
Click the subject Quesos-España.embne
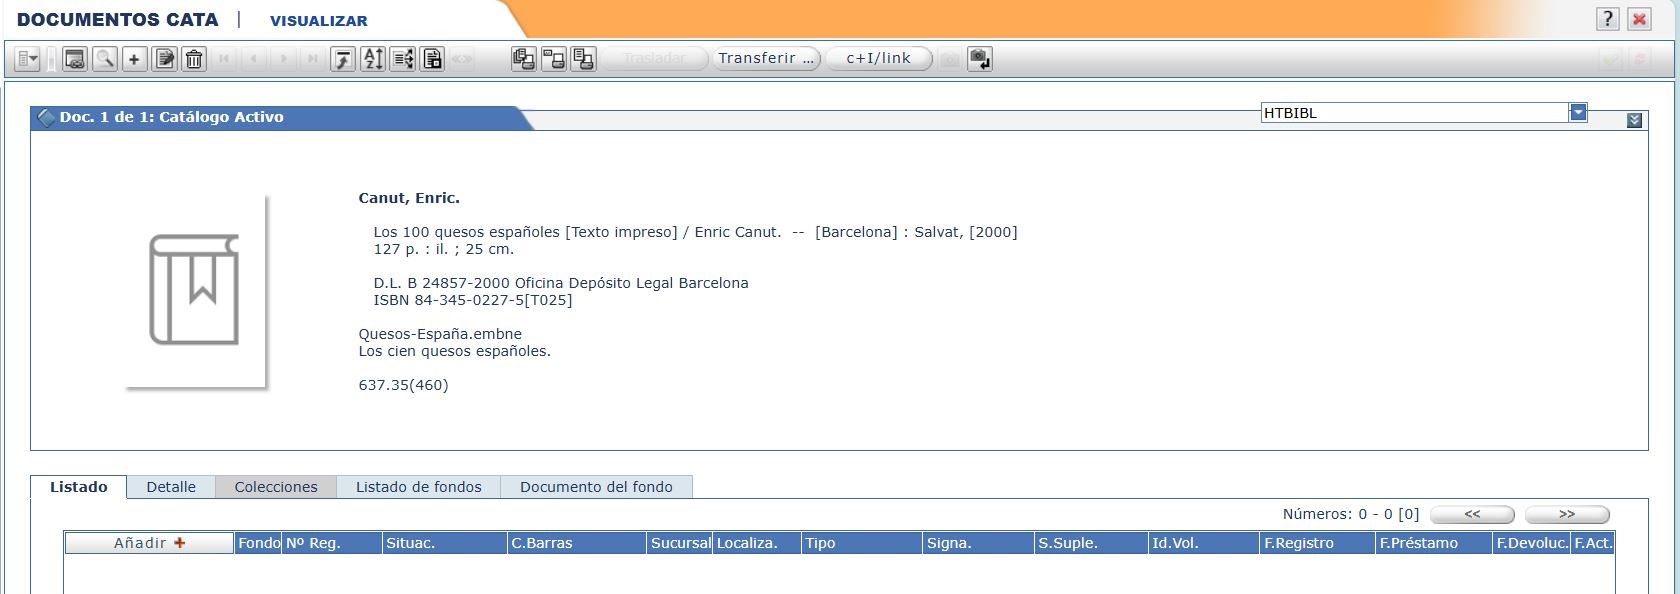(x=440, y=334)
